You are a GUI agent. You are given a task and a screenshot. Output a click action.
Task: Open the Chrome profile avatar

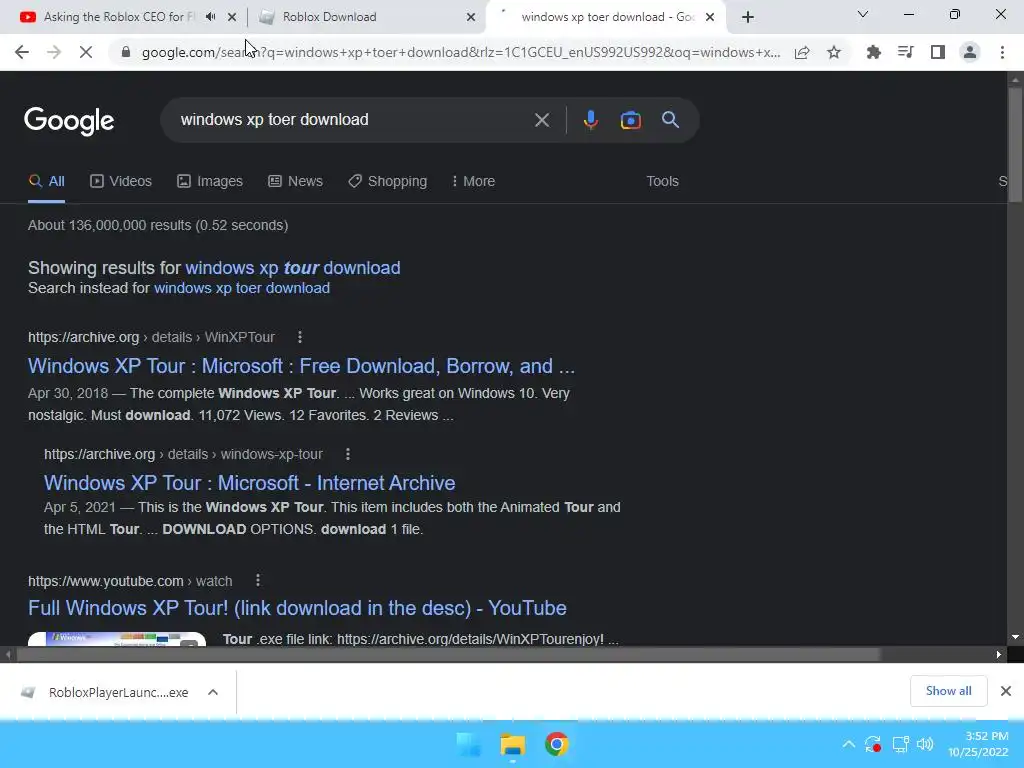coord(970,52)
